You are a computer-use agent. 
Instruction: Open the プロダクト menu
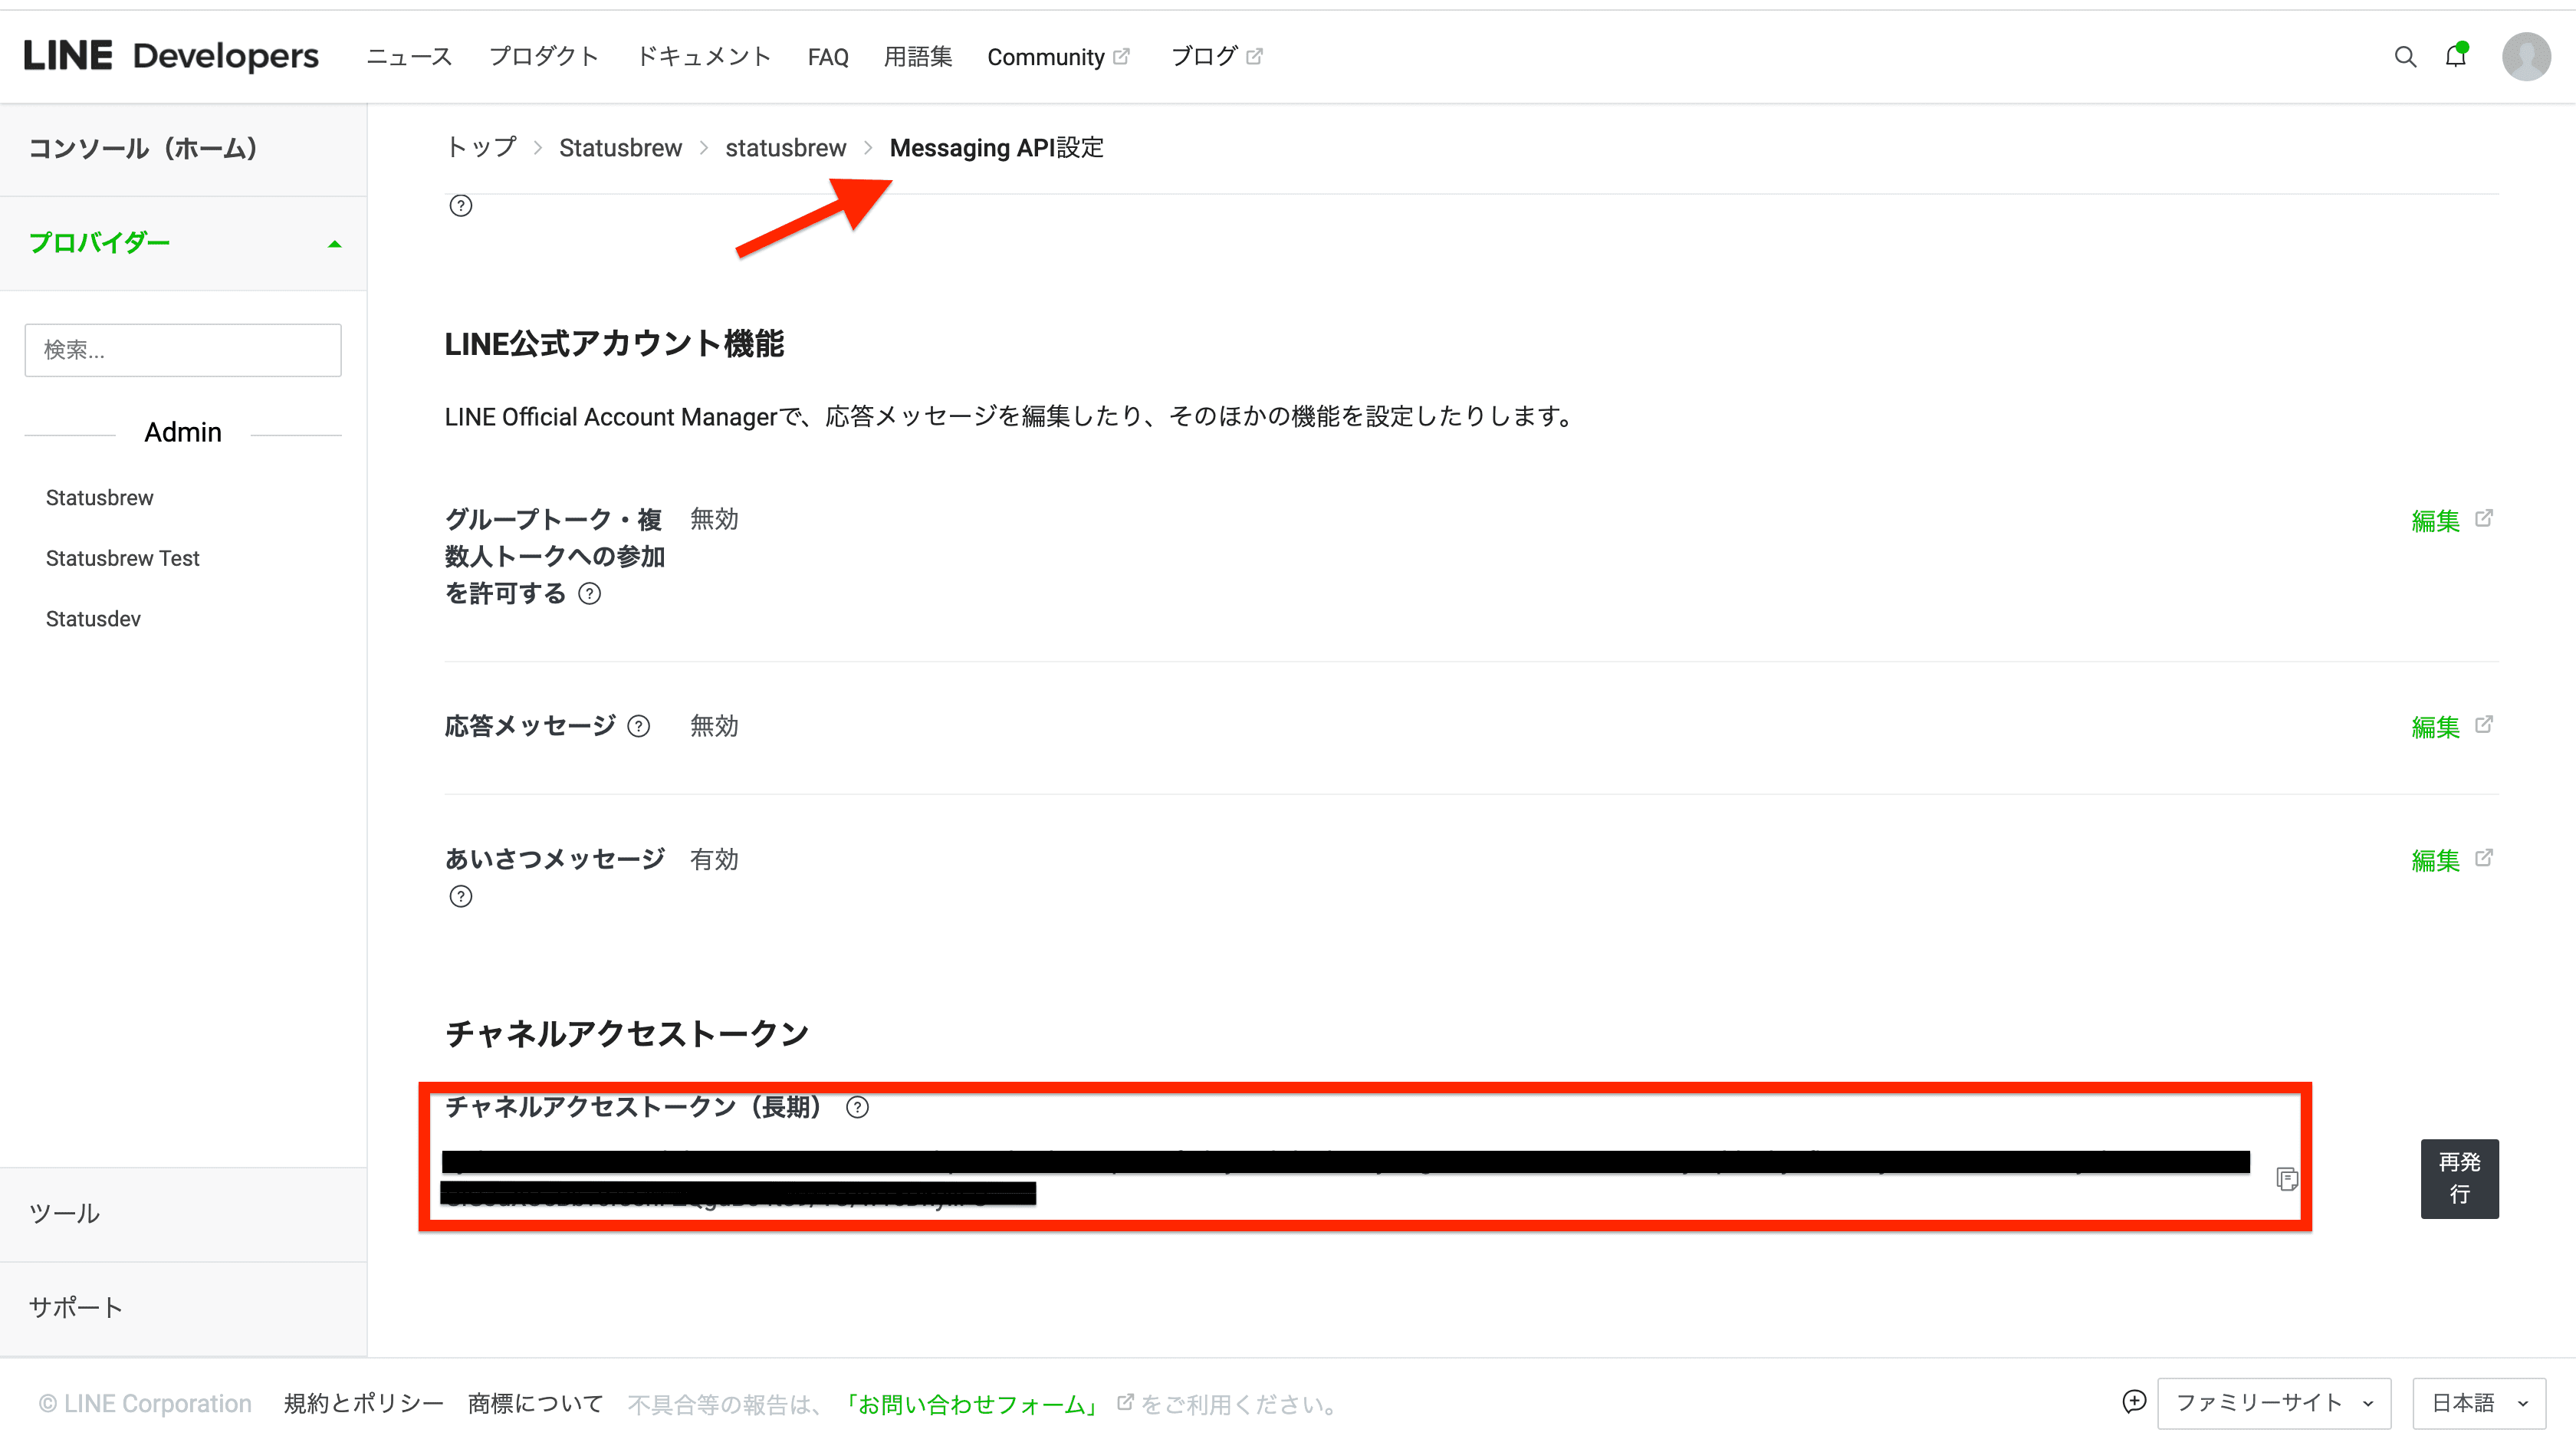(544, 57)
